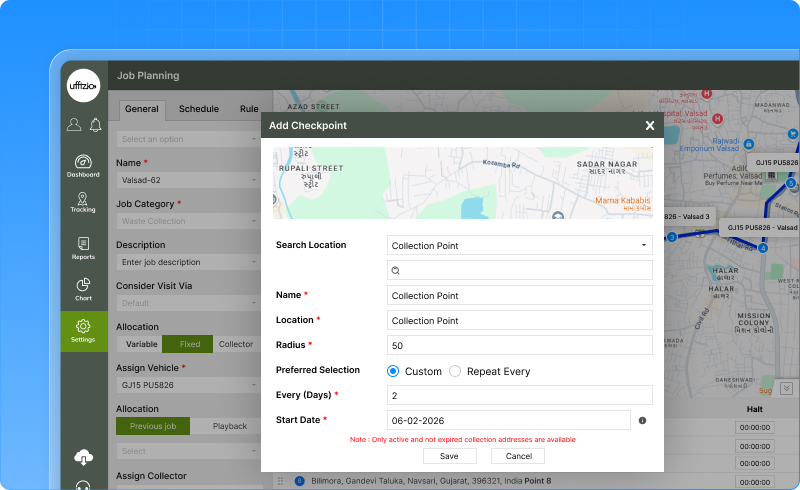The height and width of the screenshot is (490, 800).
Task: Open the Tracking sidebar icon
Action: (83, 201)
